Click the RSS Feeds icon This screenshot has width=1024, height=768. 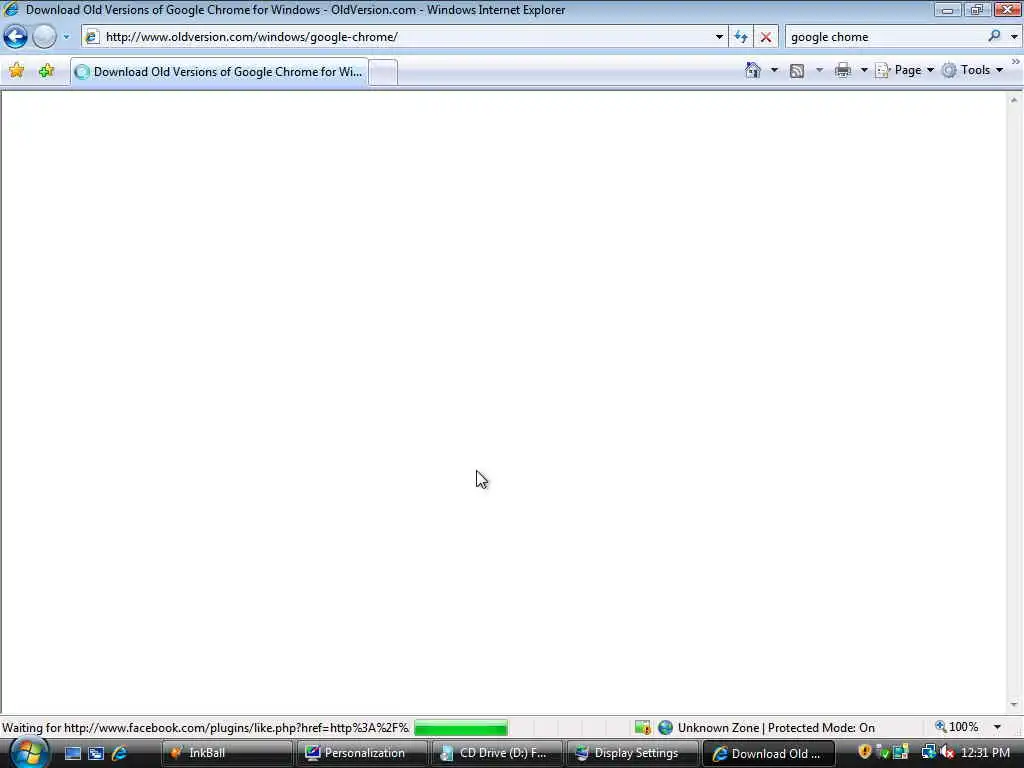point(797,71)
